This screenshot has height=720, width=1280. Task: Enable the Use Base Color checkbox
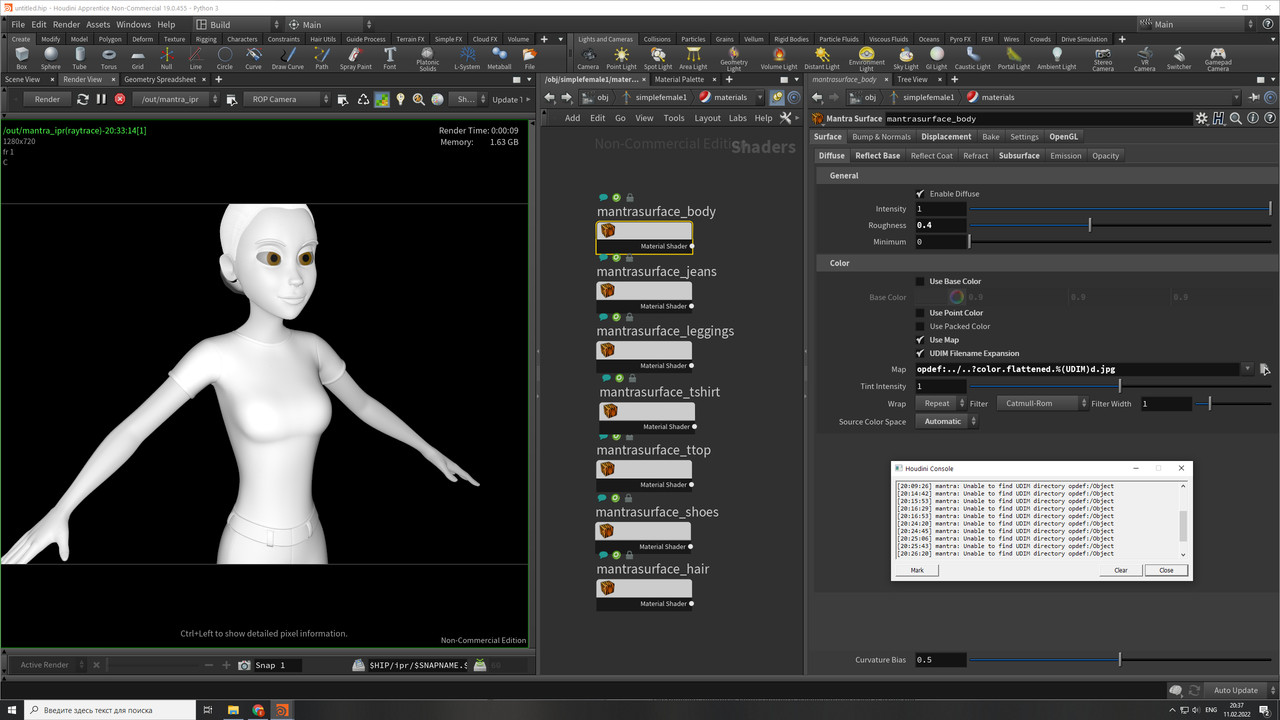[x=920, y=282]
